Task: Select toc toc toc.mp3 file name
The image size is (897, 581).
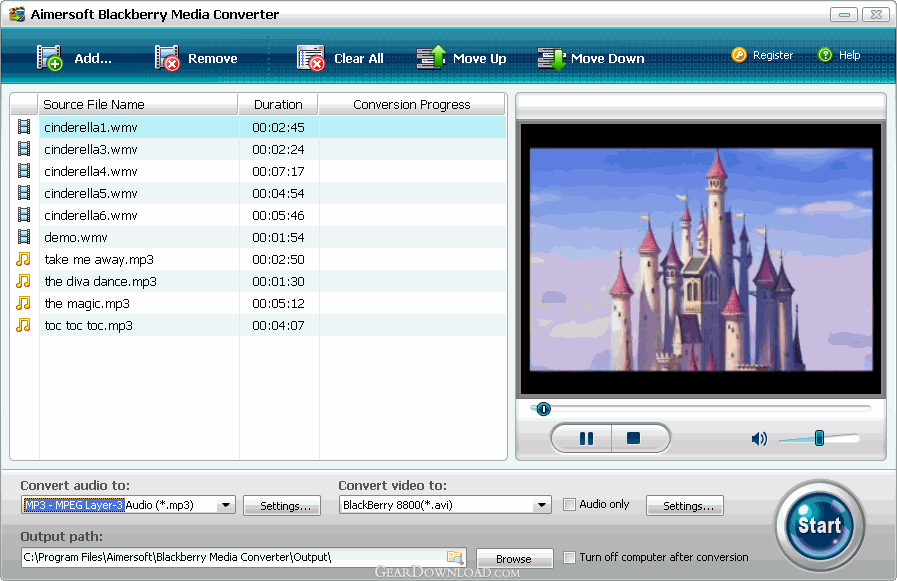Action: pyautogui.click(x=89, y=325)
